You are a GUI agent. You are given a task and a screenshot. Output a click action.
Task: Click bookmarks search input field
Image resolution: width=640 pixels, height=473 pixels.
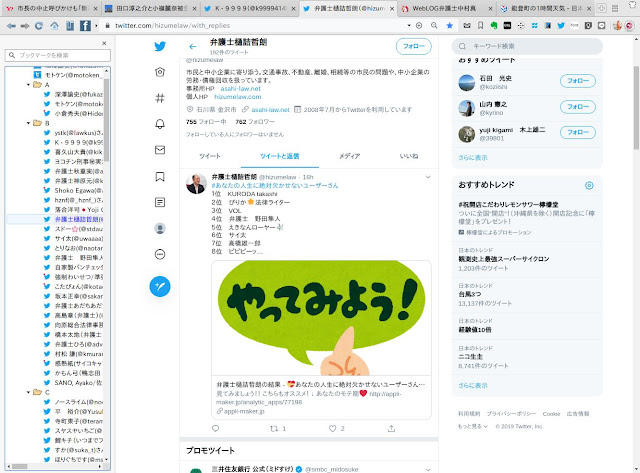[x=58, y=55]
